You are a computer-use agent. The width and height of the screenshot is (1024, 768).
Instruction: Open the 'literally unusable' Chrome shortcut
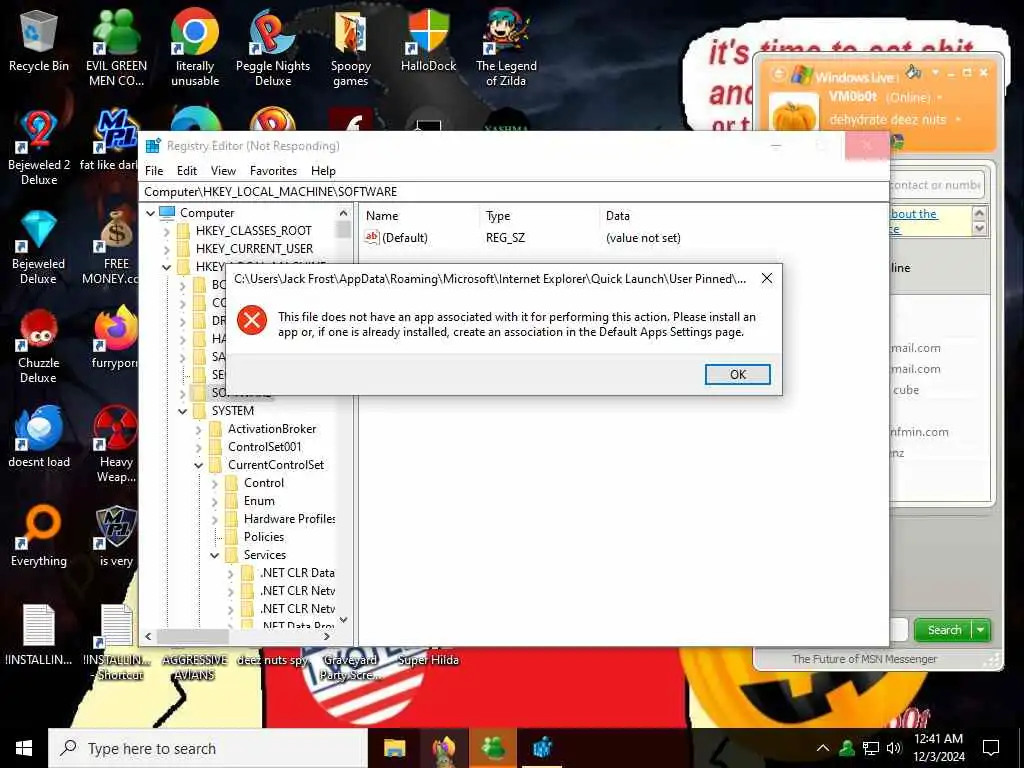(x=195, y=47)
